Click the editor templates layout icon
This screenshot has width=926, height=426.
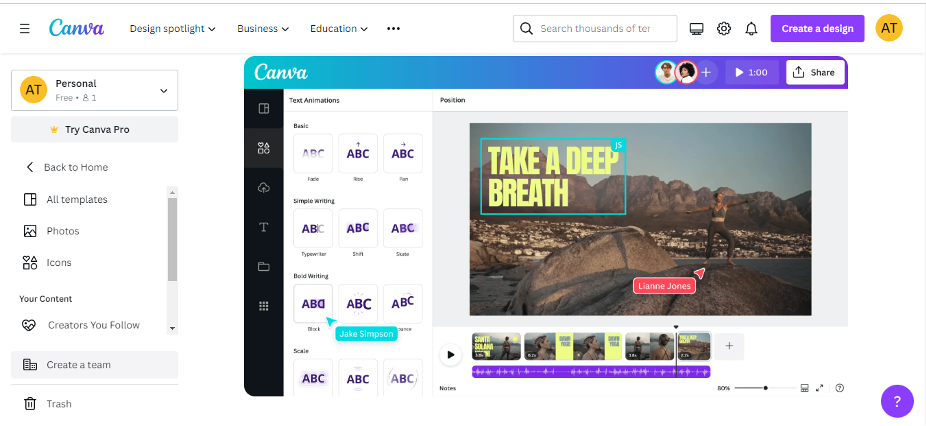point(264,108)
